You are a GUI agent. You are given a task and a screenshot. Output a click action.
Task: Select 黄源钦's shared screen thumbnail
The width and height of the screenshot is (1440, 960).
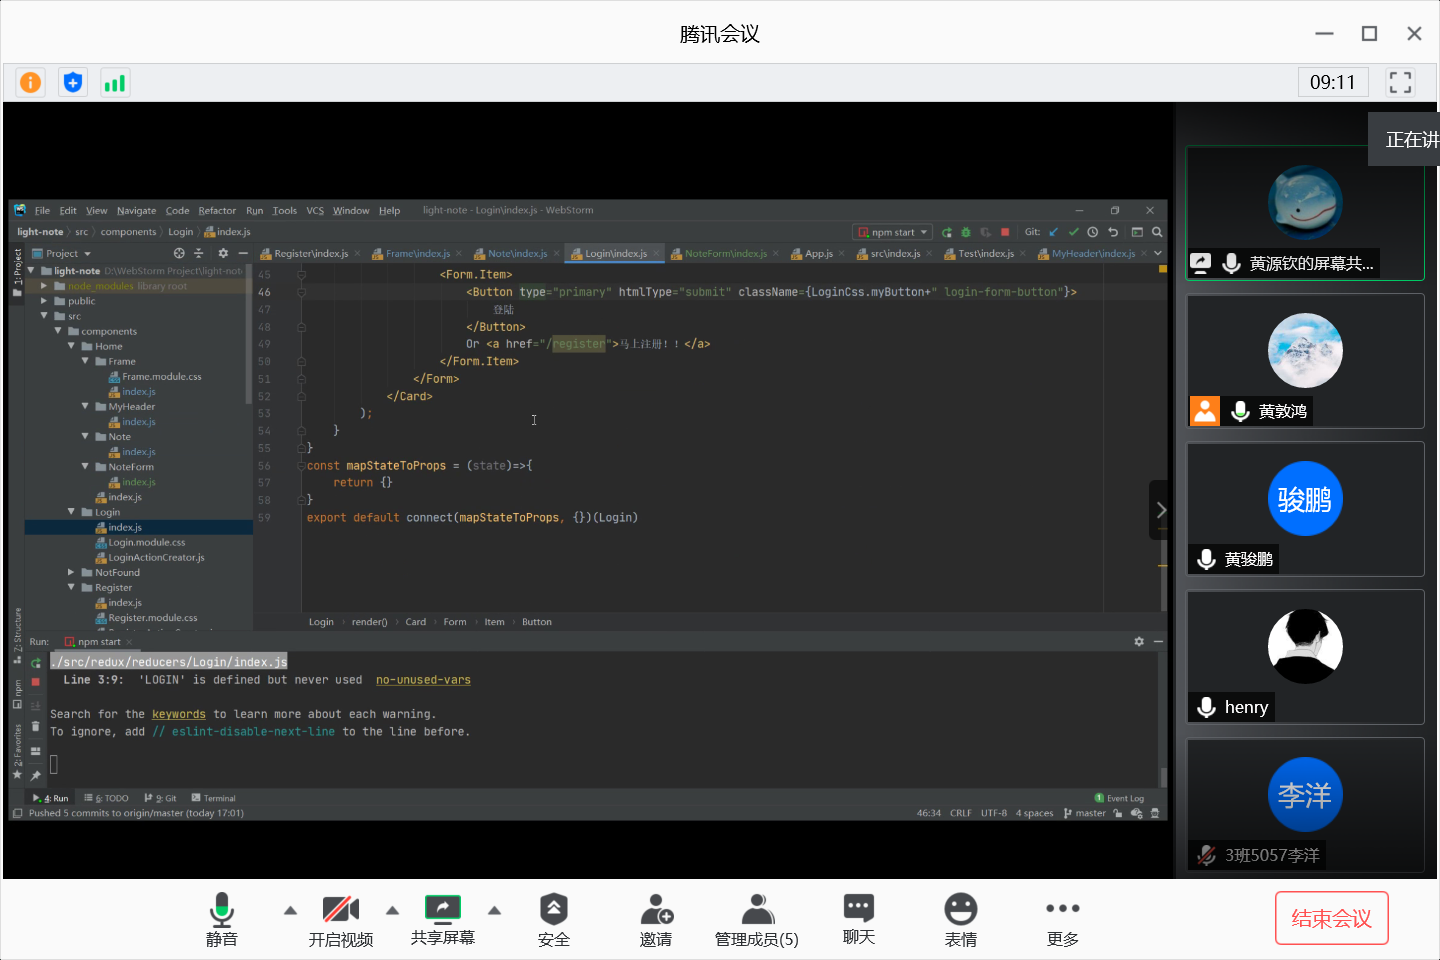[x=1305, y=213]
